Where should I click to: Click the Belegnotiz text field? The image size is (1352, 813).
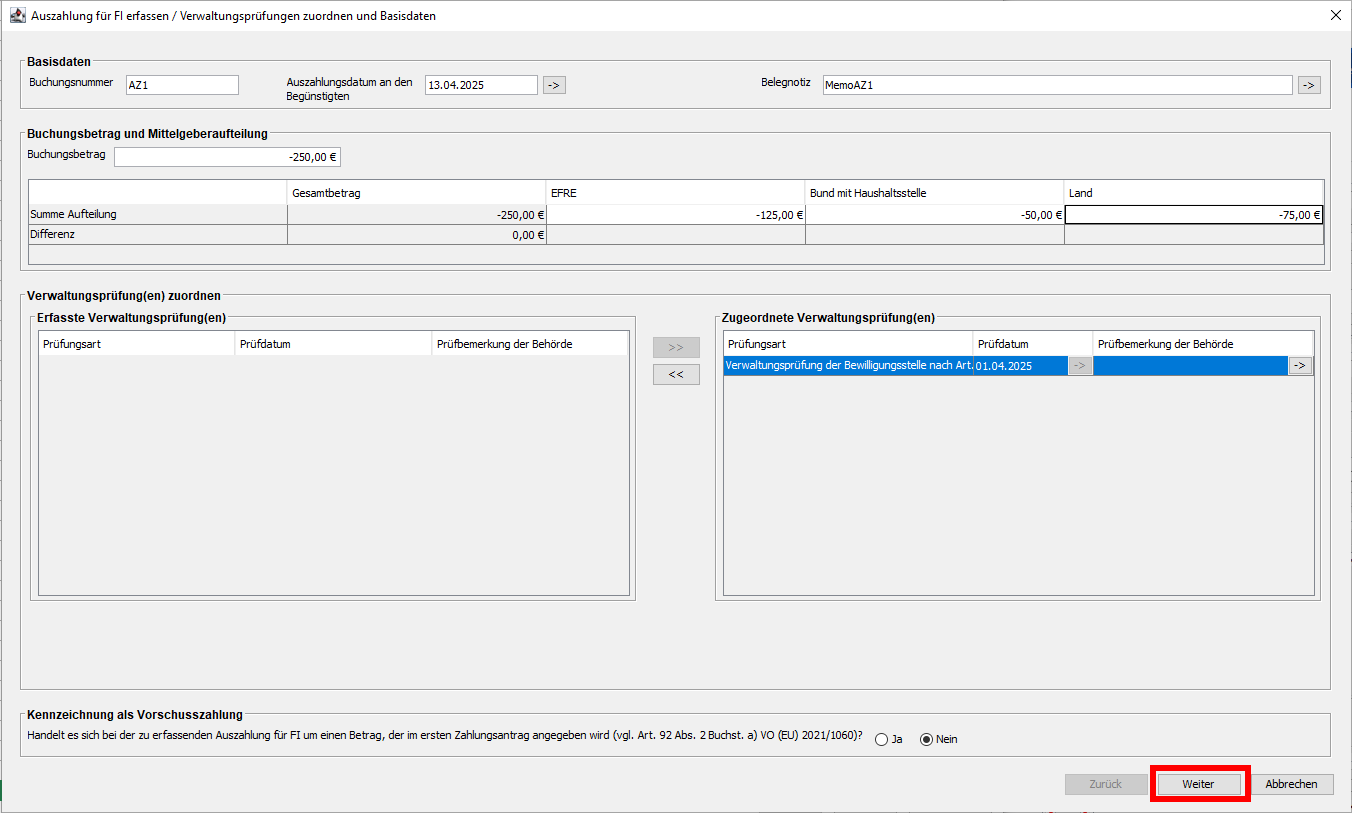1056,85
